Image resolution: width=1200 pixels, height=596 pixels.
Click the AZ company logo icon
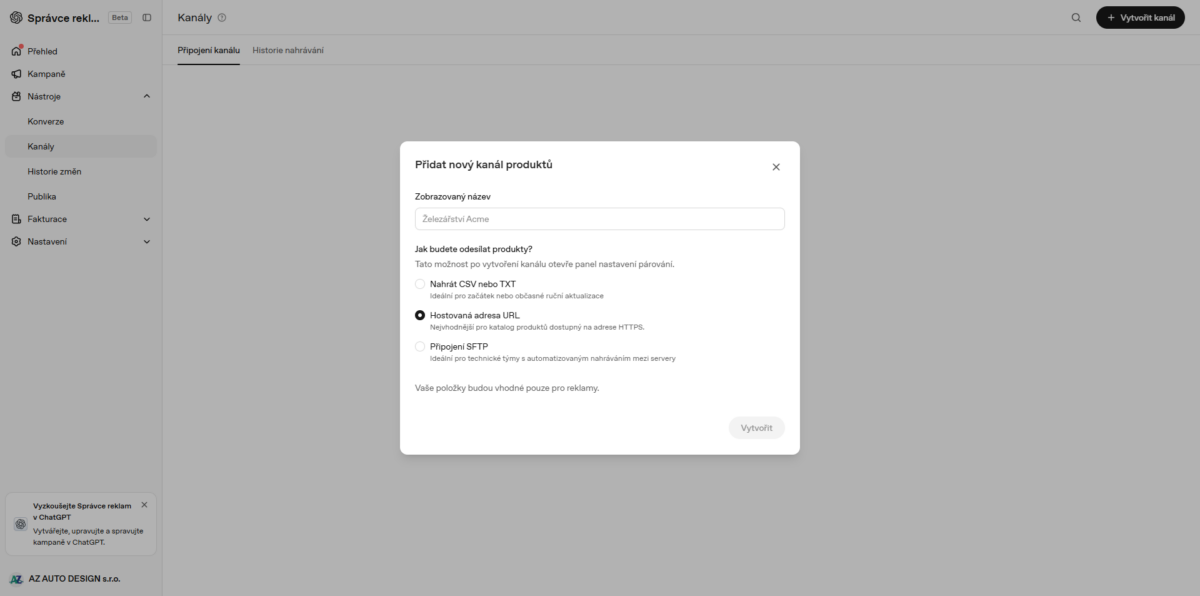pos(16,578)
